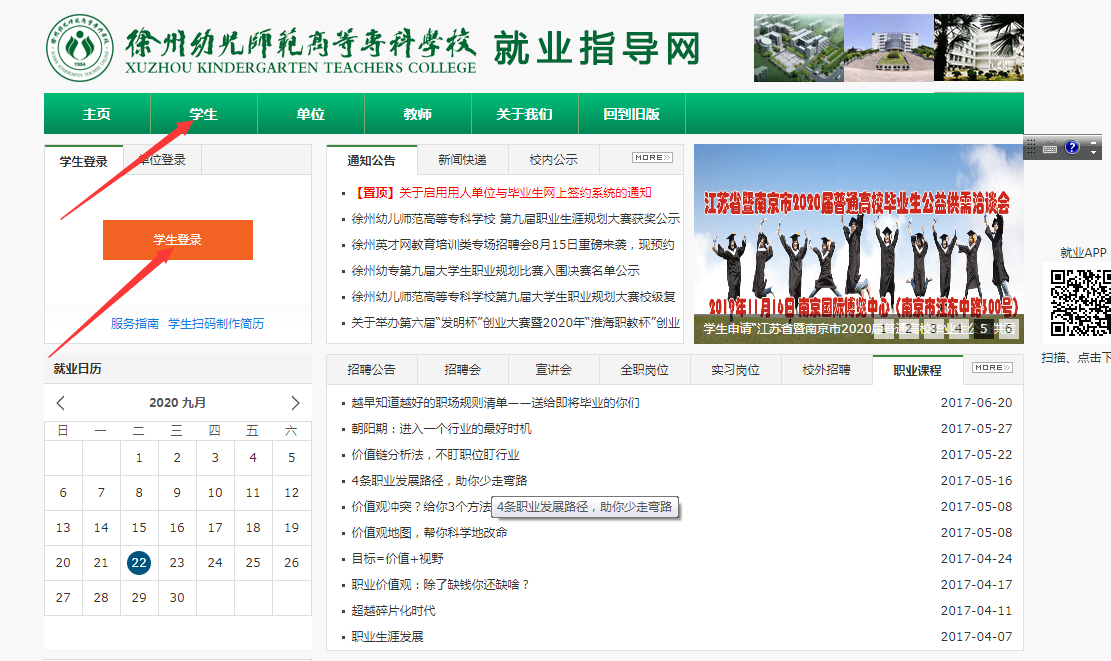Switch to the 新闻快递 tab

462,160
